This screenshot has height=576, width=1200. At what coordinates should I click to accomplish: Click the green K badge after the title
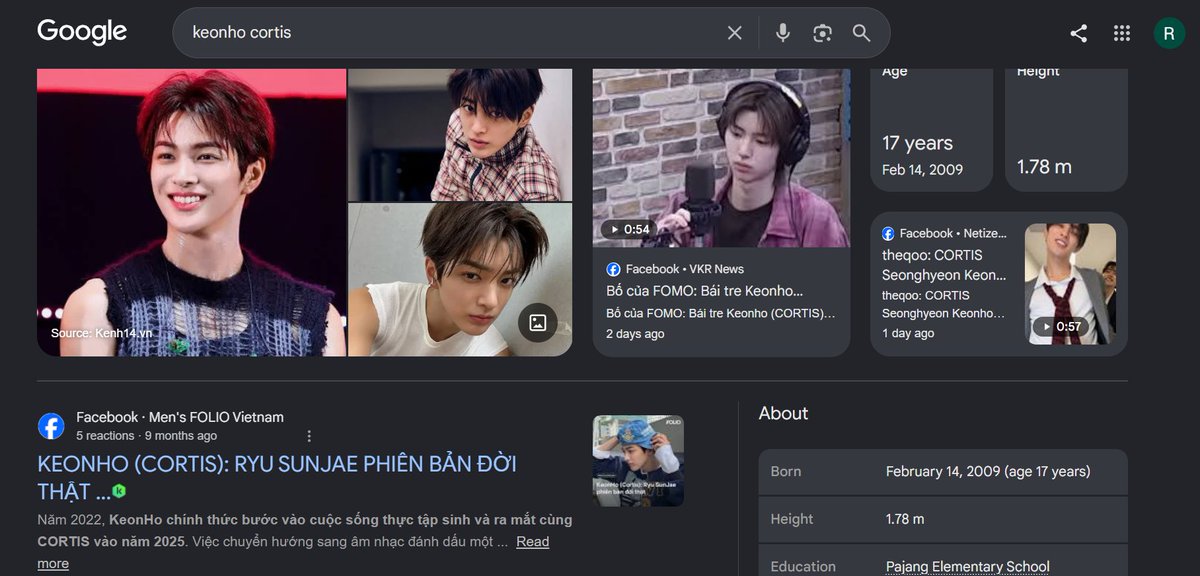pos(119,491)
